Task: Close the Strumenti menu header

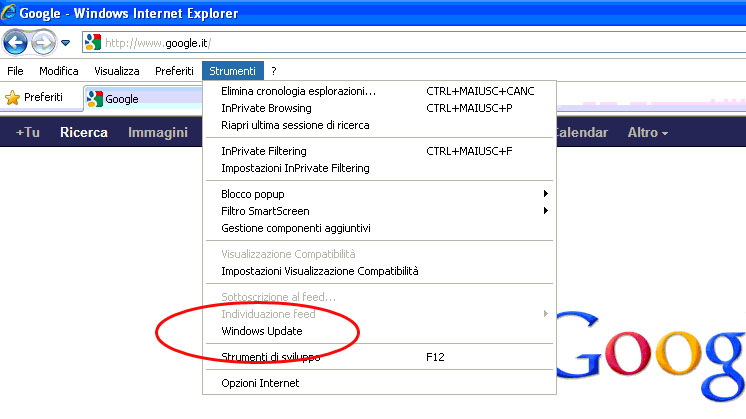Action: [x=233, y=71]
